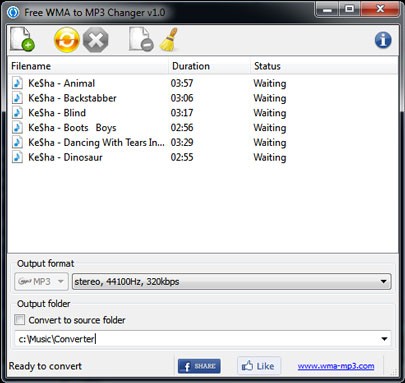Sort by the Duration column header

pyautogui.click(x=209, y=66)
